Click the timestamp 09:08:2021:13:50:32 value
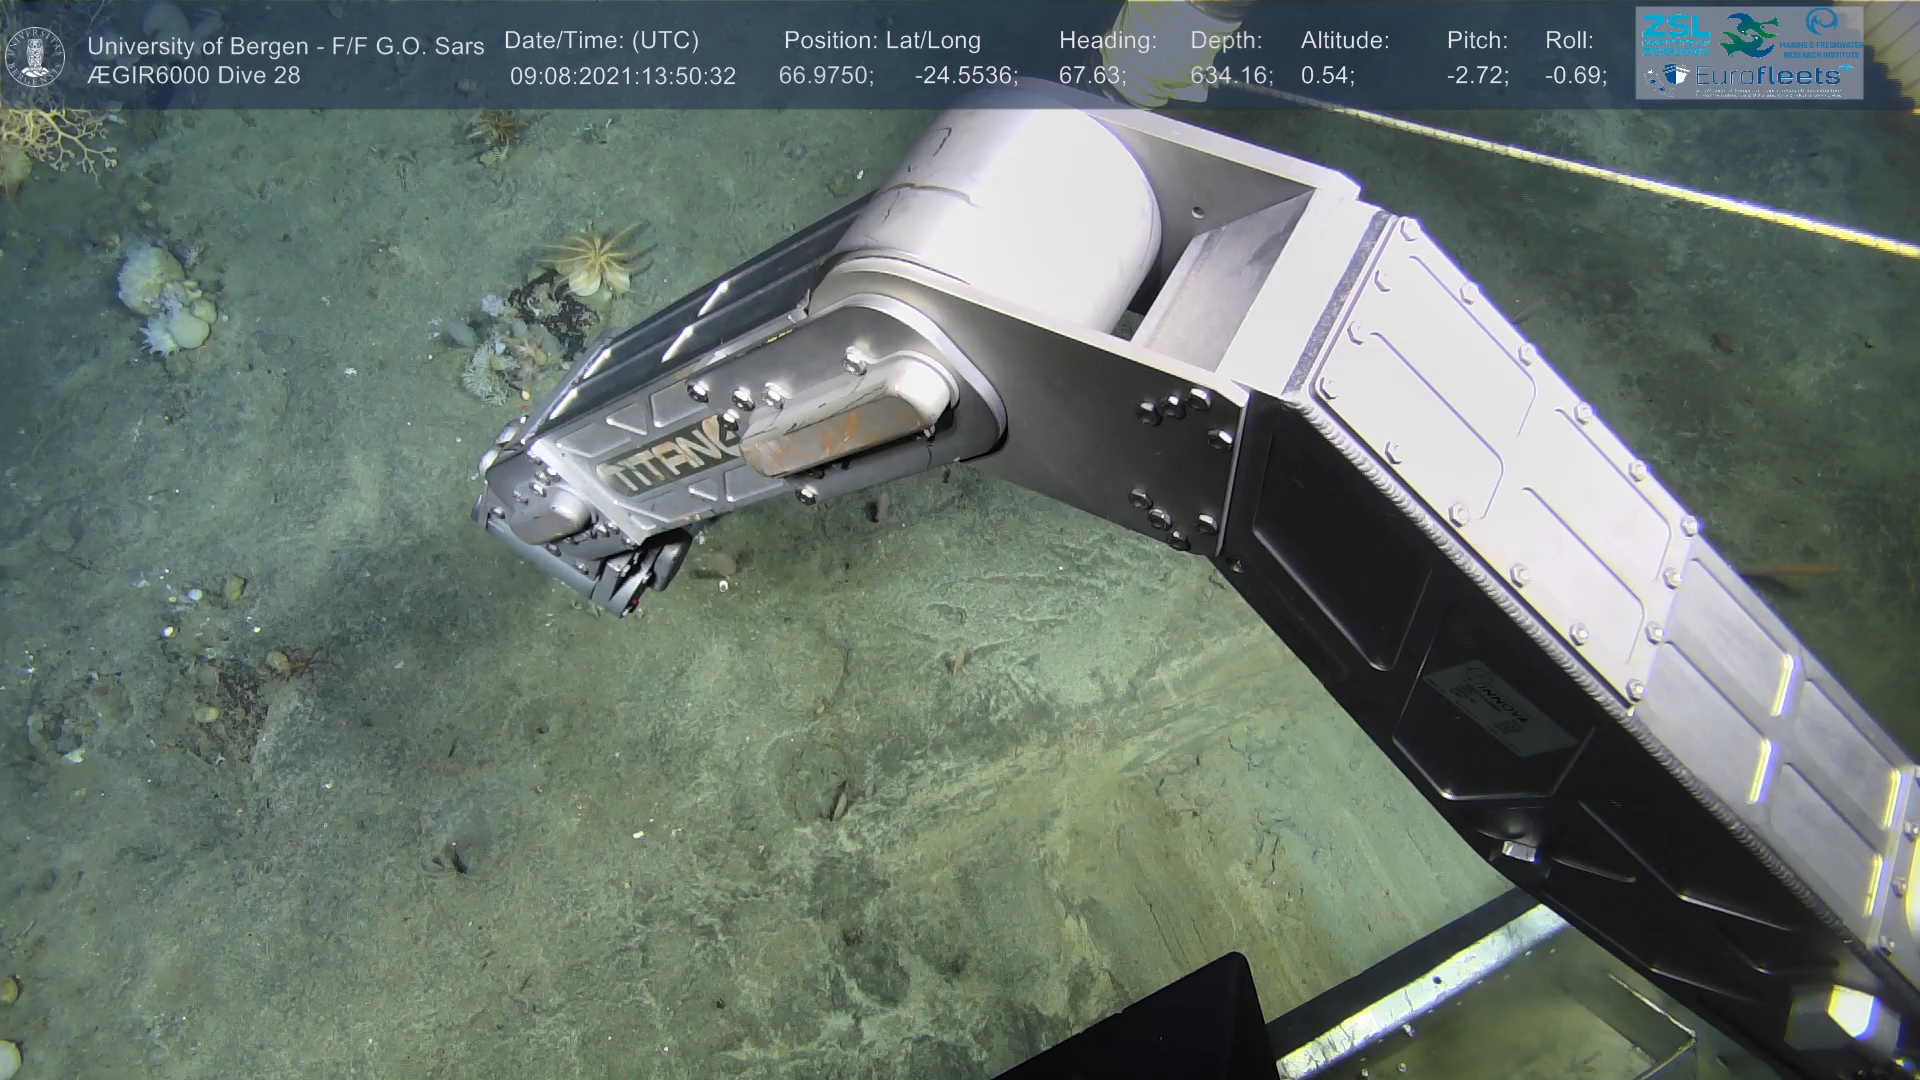Screen dimensions: 1920x1080 pos(622,76)
